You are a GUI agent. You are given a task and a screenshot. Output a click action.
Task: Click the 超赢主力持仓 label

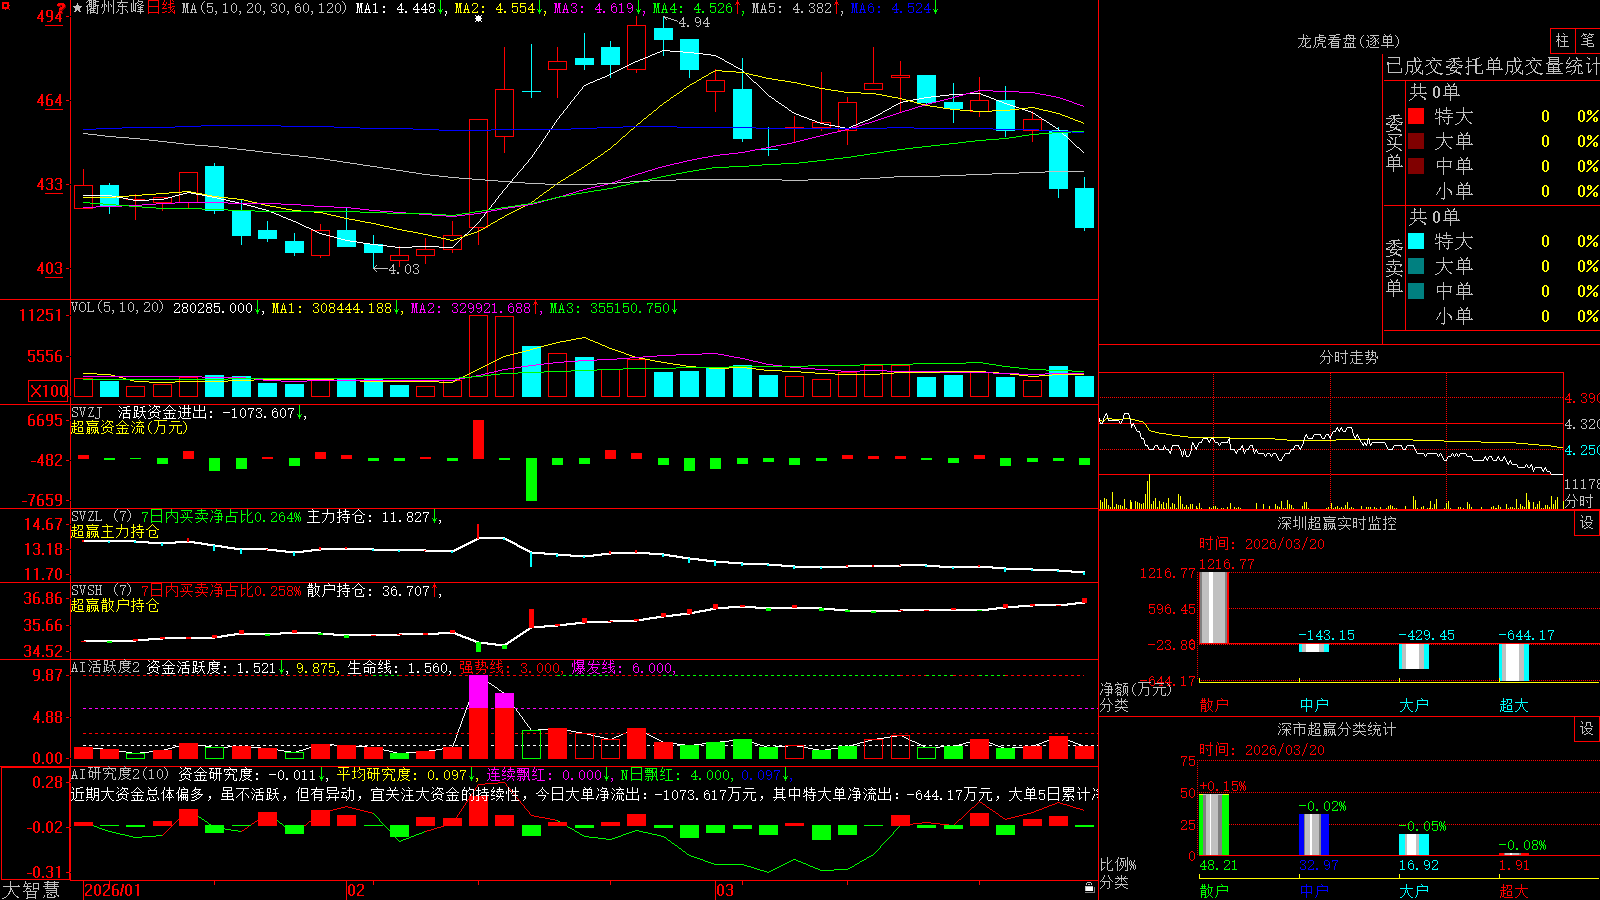tap(115, 531)
